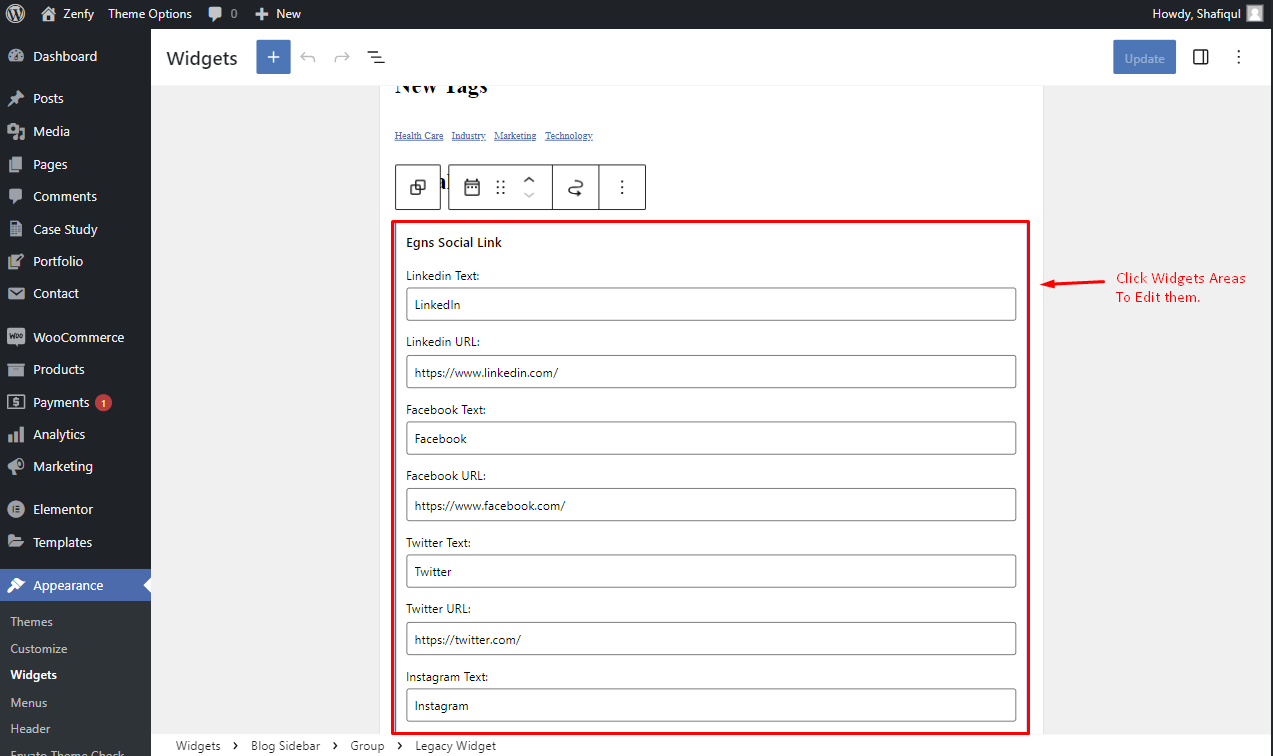Click the Instagram Text input field

point(711,705)
